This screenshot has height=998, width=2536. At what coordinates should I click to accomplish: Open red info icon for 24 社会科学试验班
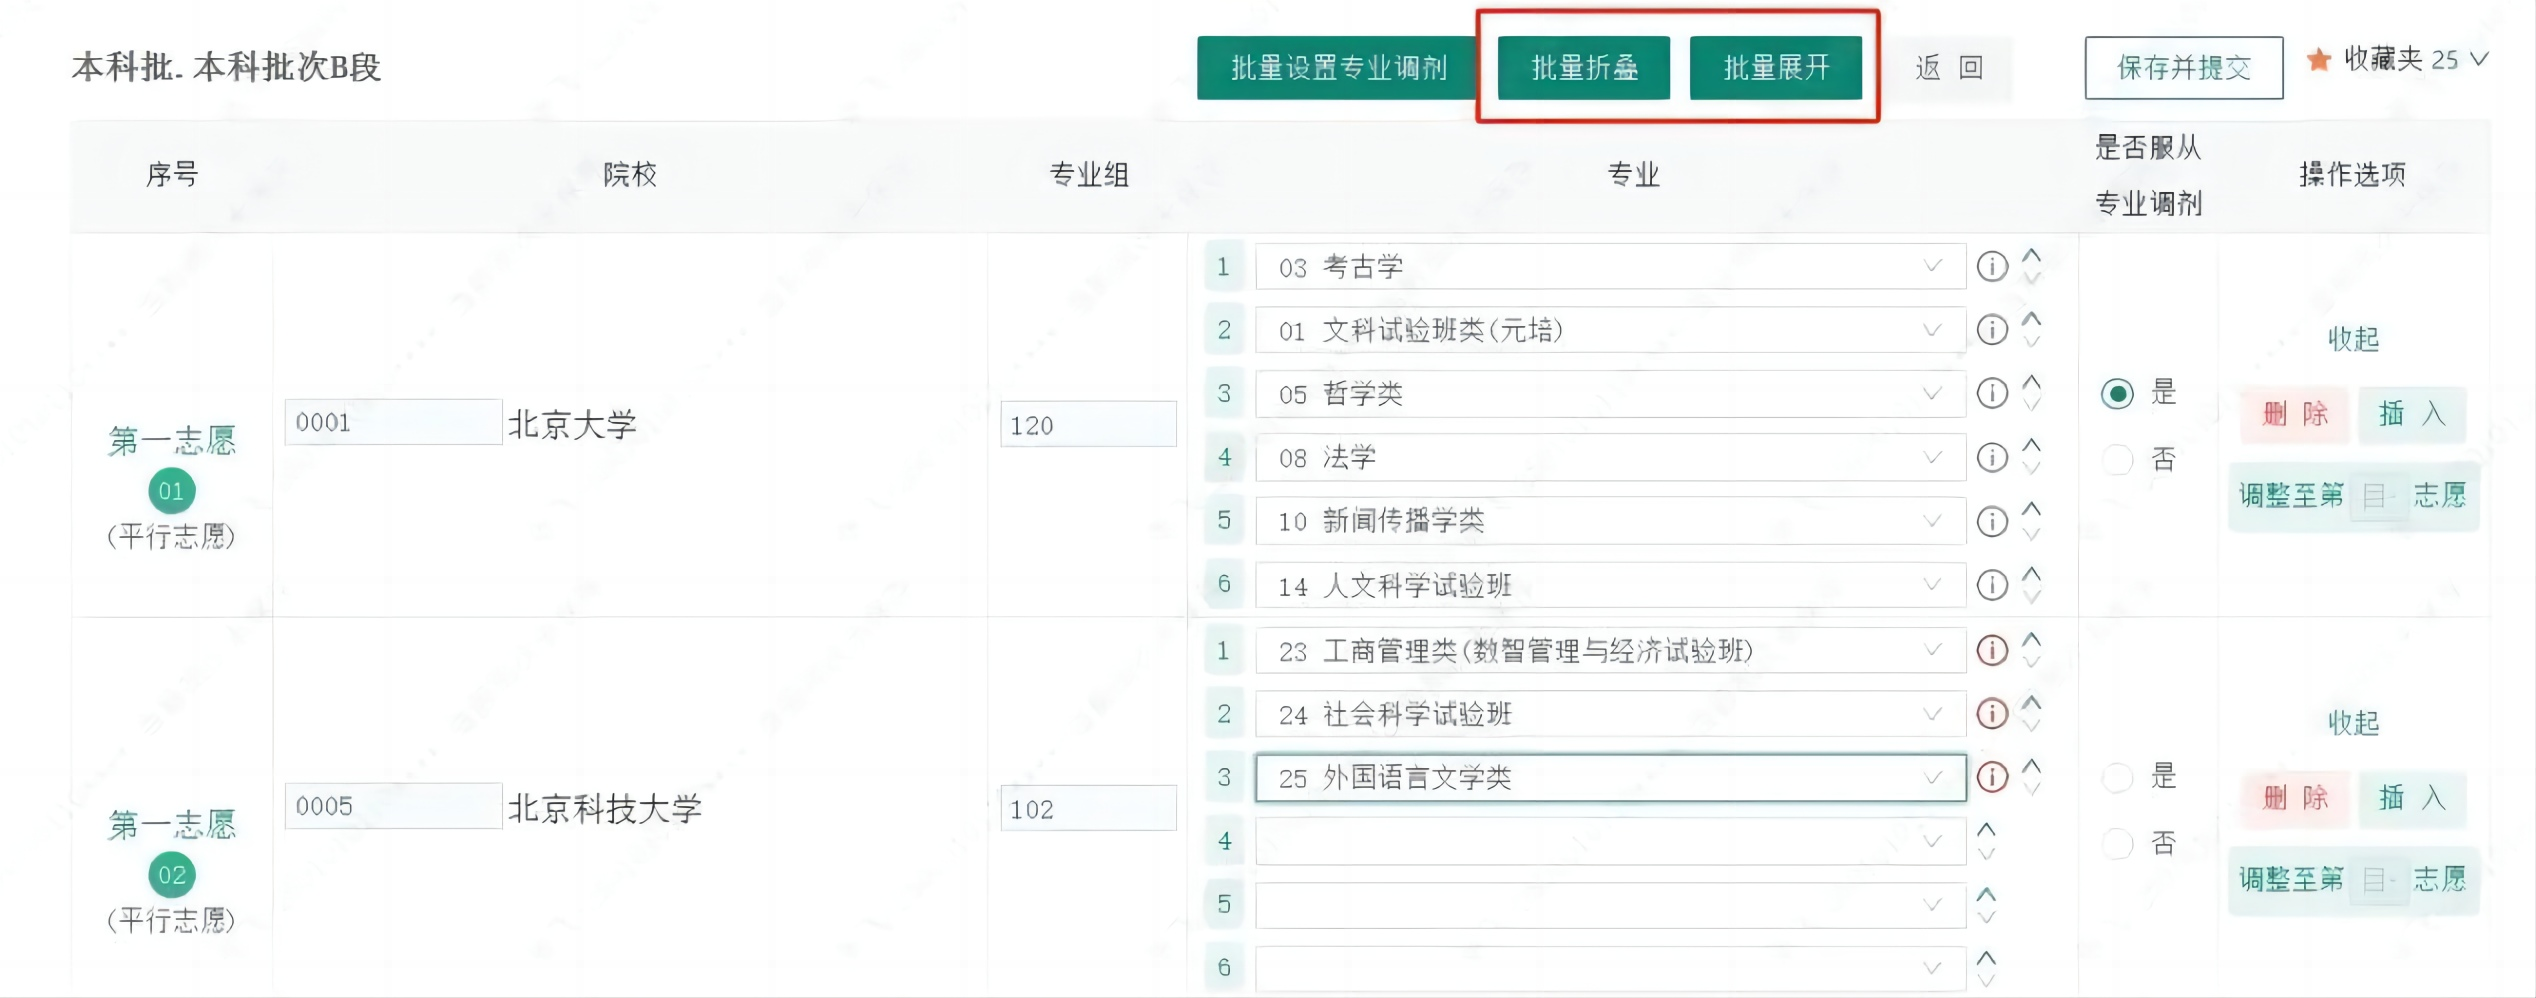(1992, 714)
